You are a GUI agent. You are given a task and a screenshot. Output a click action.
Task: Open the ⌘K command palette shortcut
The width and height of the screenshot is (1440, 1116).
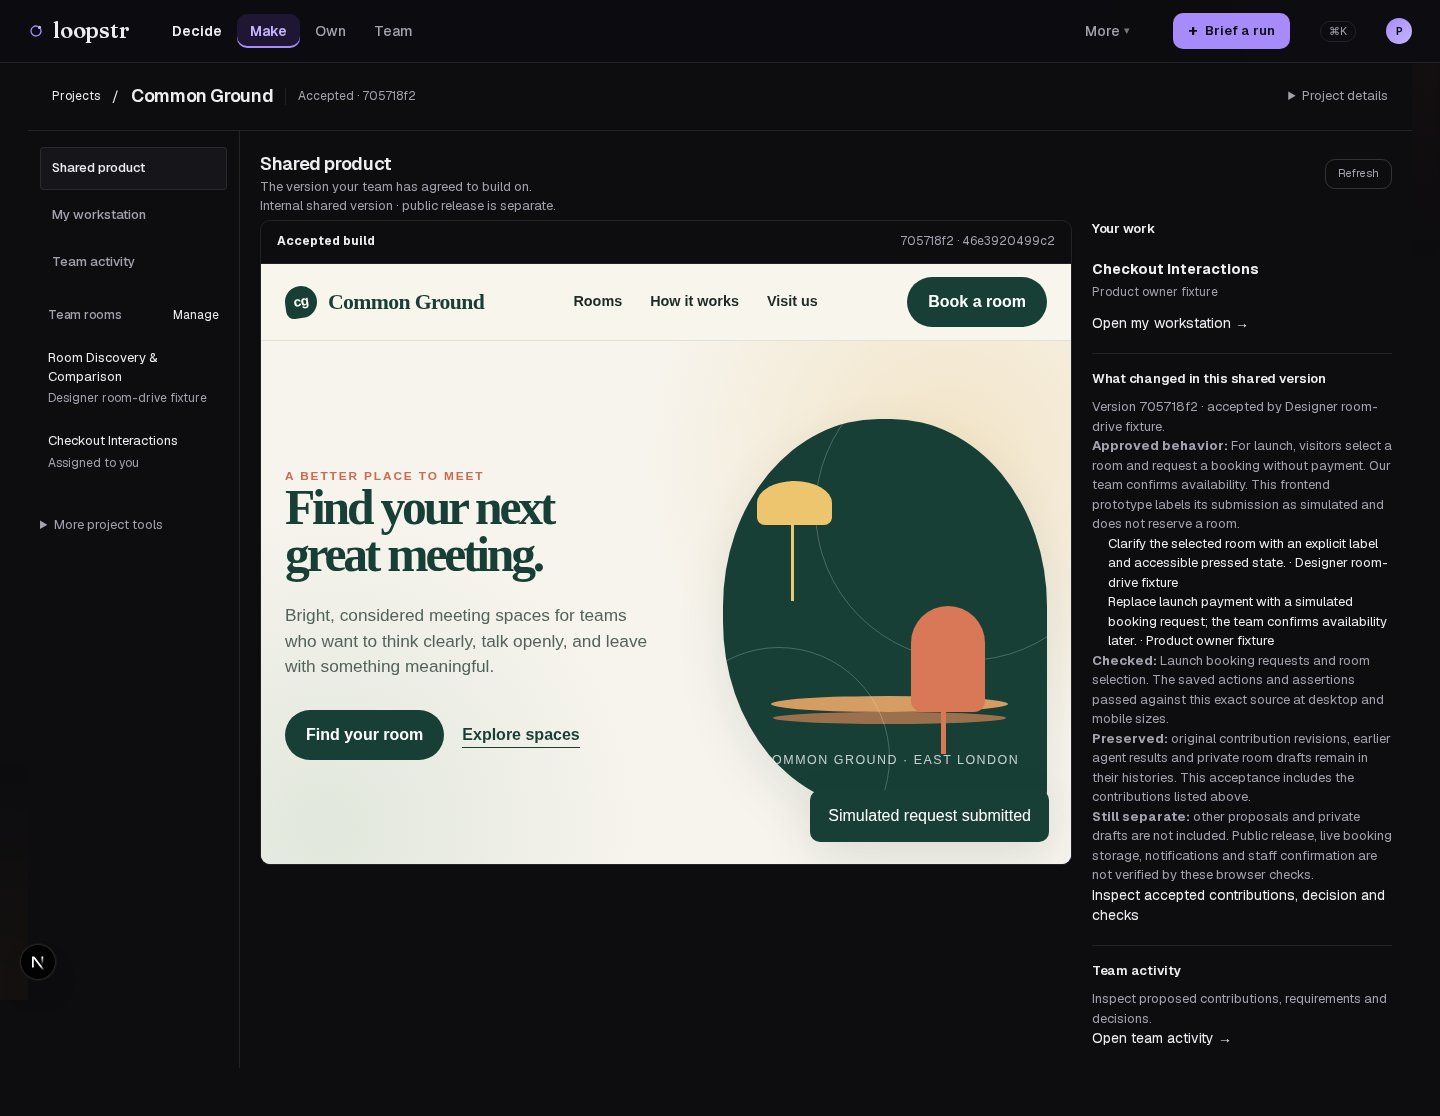point(1338,31)
